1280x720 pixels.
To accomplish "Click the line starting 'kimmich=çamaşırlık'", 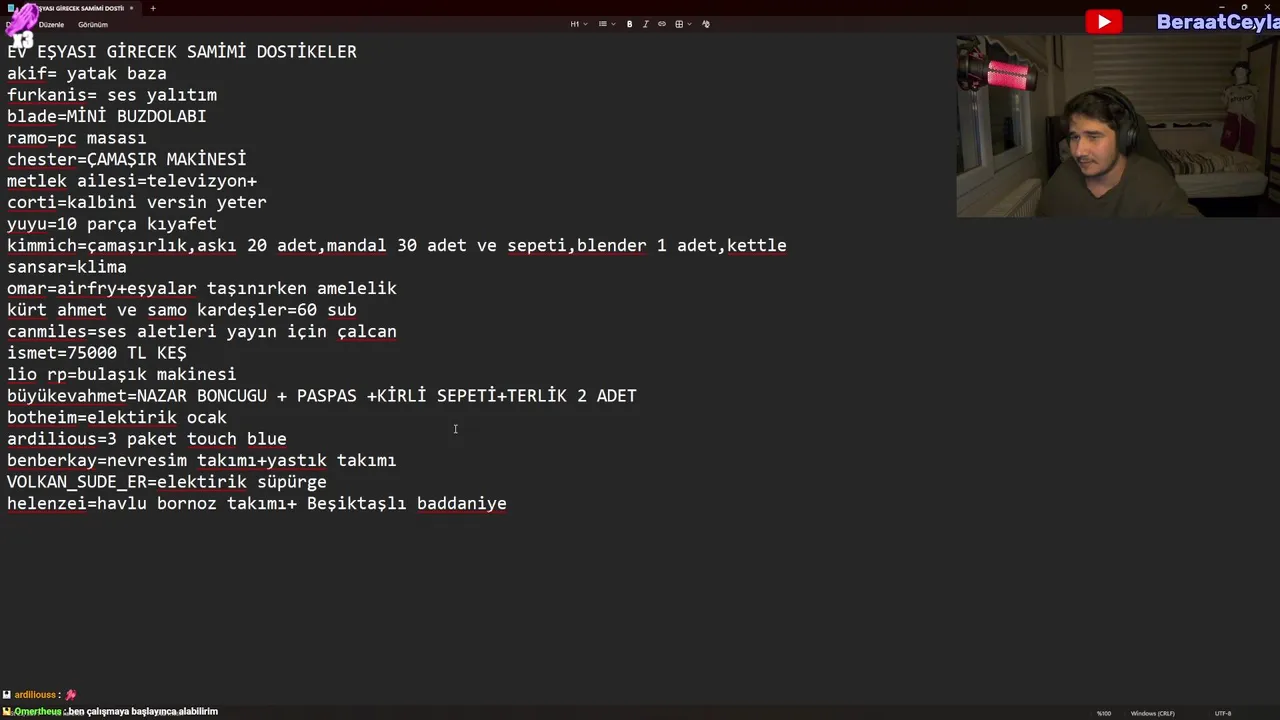I will click(397, 246).
